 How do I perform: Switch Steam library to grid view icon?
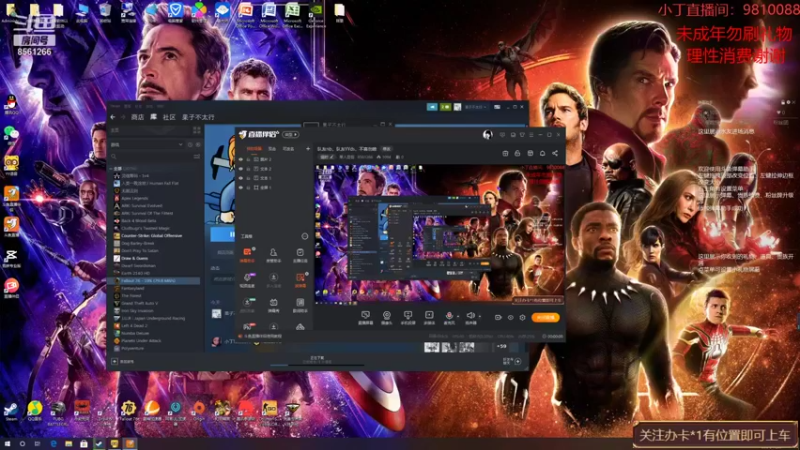tap(197, 131)
